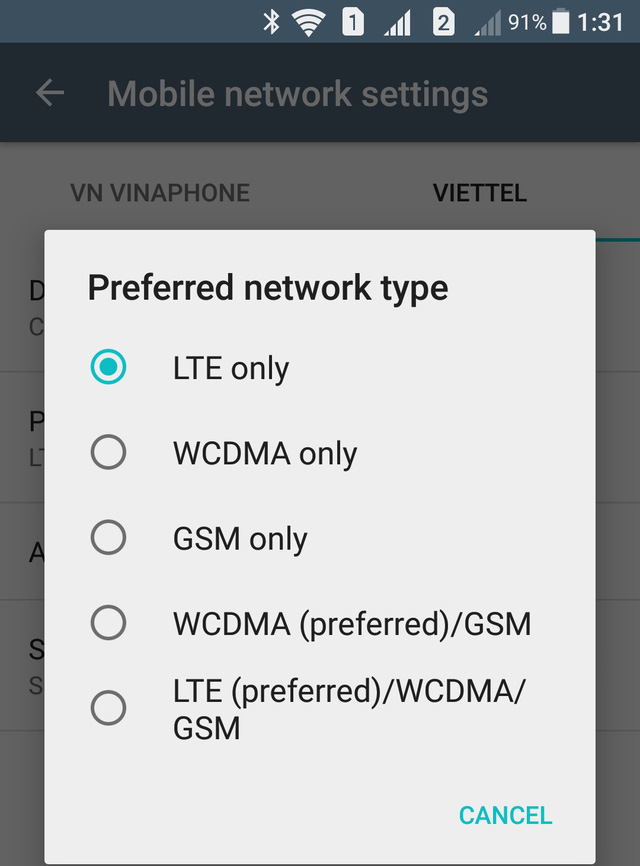Image resolution: width=640 pixels, height=866 pixels.
Task: Select the LTE only radio button
Action: (108, 368)
